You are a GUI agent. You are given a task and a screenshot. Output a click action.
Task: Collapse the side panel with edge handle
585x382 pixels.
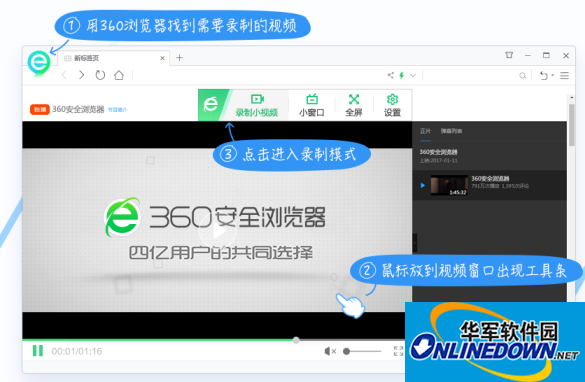414,243
